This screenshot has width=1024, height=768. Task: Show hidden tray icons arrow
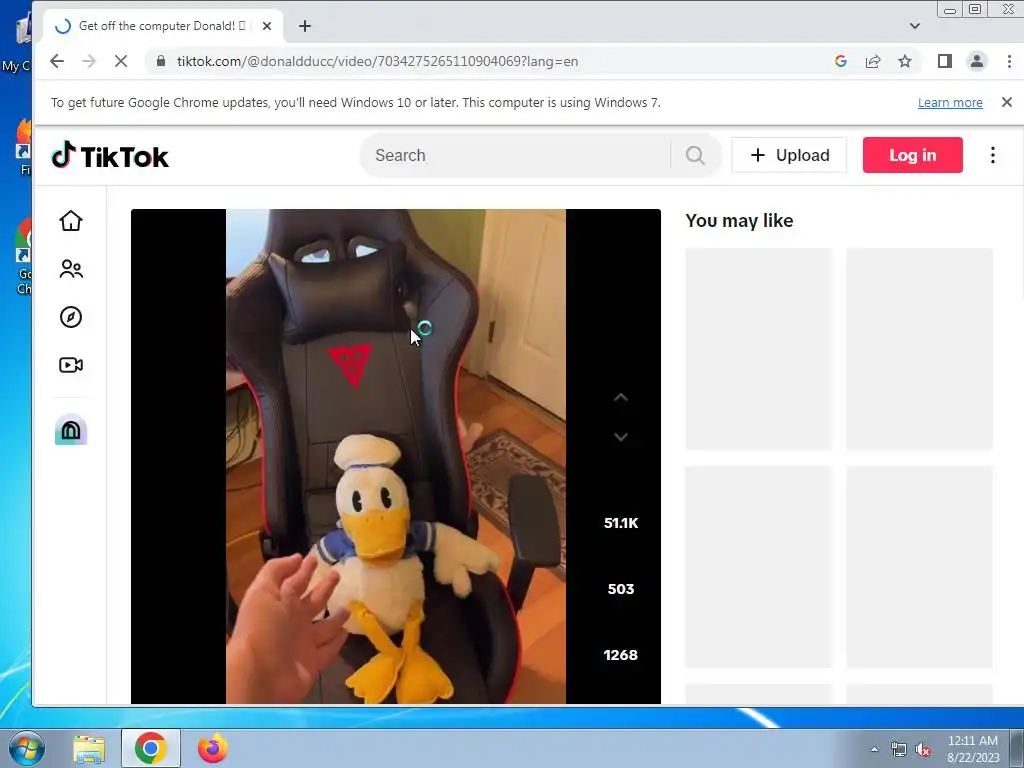874,749
